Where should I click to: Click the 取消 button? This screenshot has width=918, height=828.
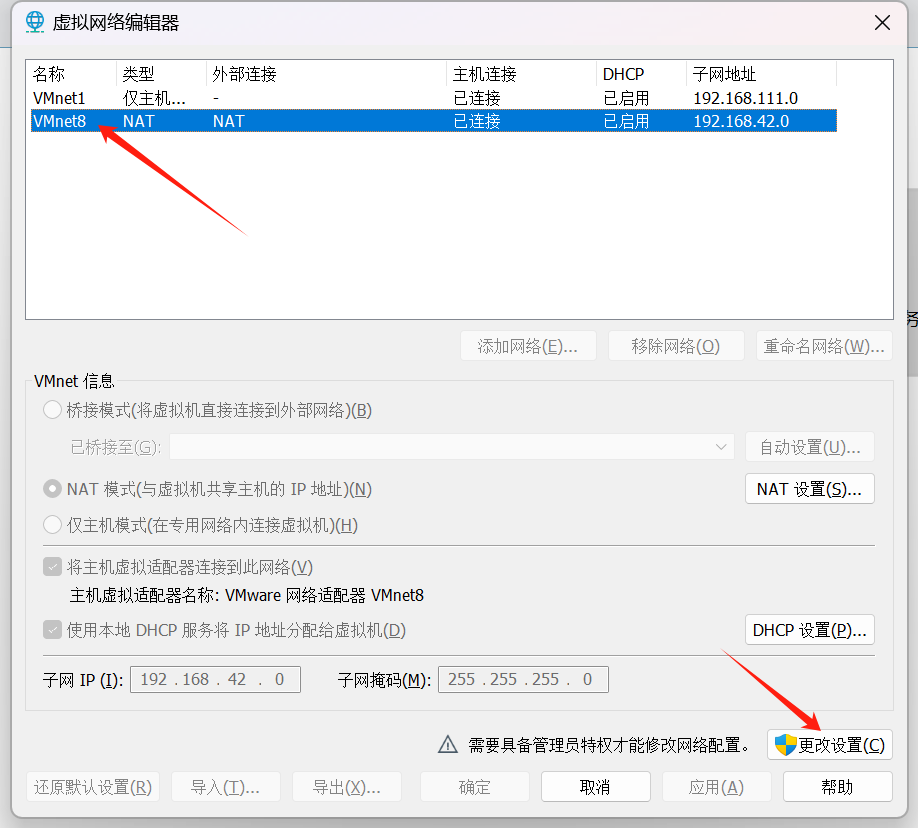(x=595, y=786)
